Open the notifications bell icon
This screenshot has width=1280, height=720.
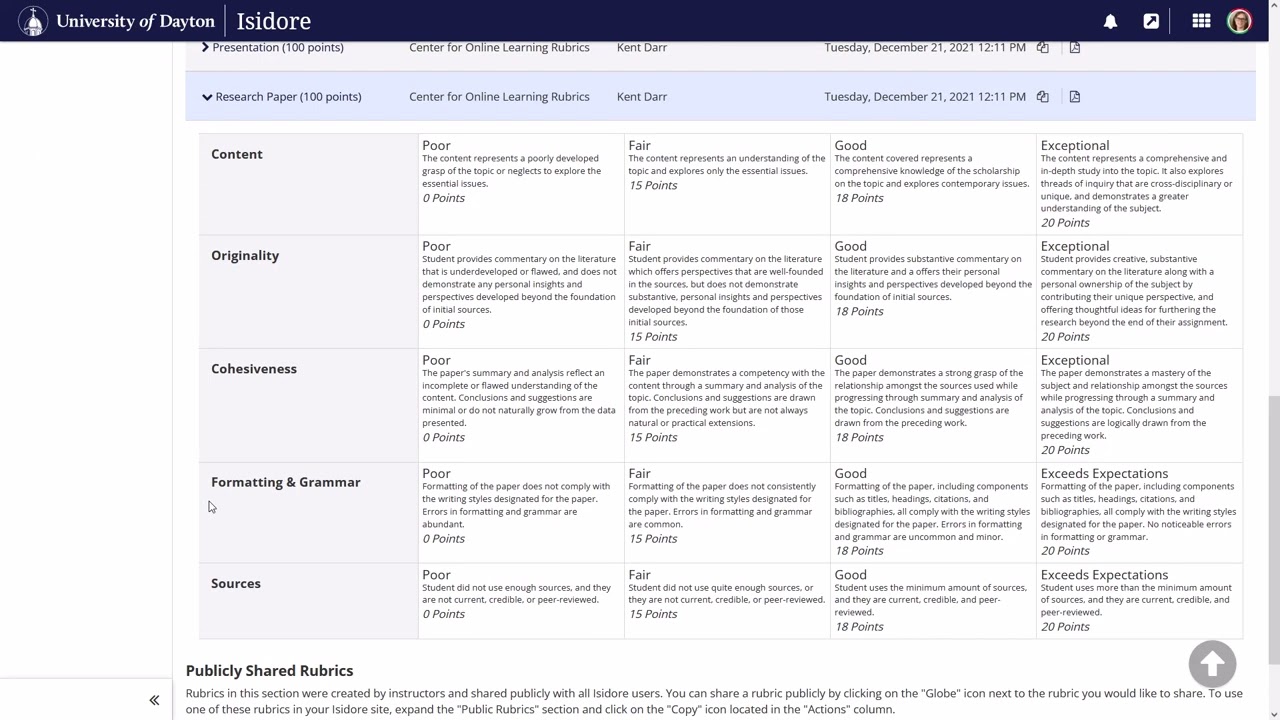click(1110, 21)
